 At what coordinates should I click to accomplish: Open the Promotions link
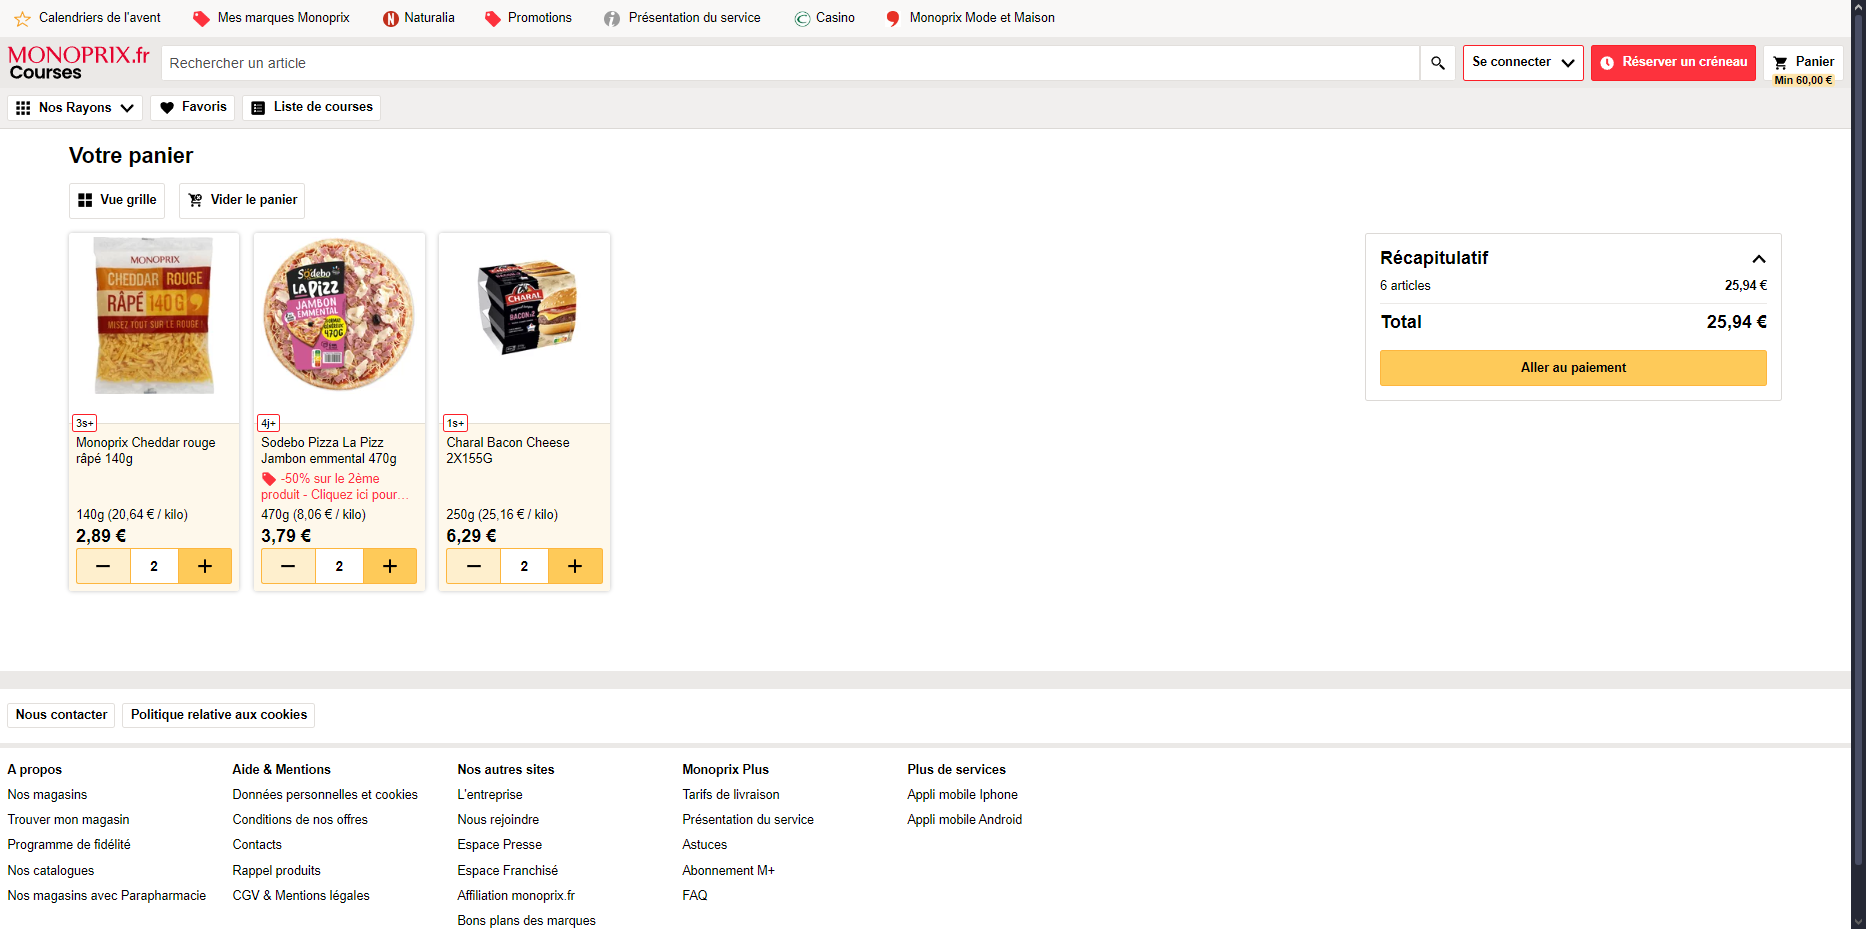528,18
